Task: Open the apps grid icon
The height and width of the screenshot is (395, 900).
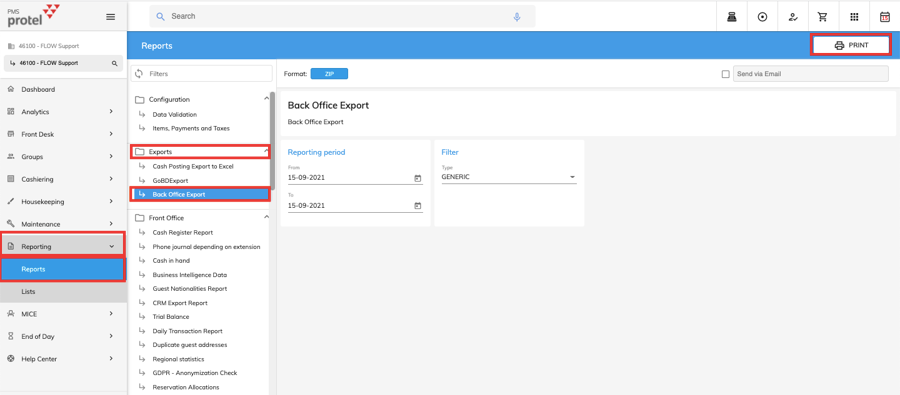Action: (x=854, y=17)
